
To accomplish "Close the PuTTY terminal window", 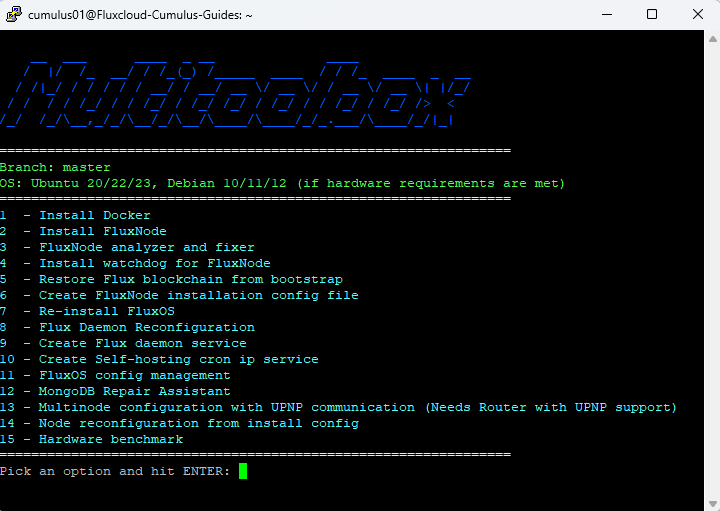I will (x=697, y=15).
